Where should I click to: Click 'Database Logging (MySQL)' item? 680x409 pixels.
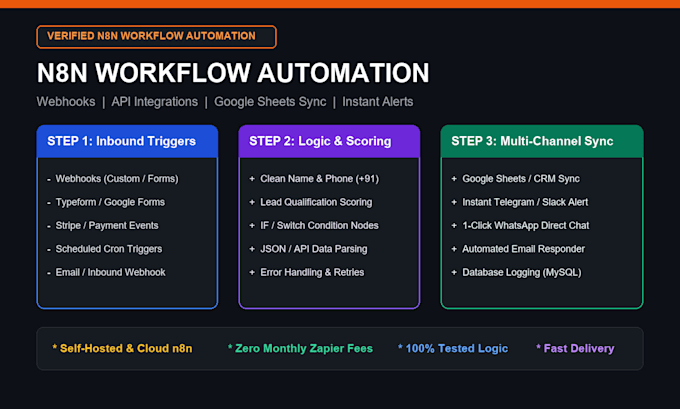[522, 272]
